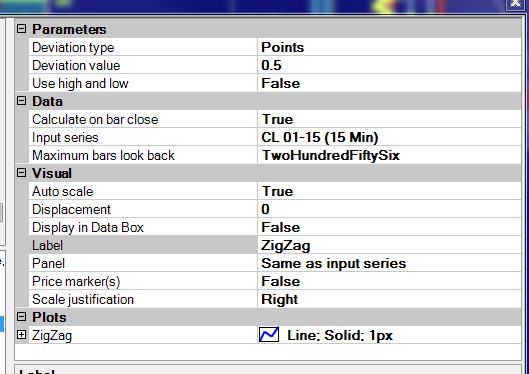
Task: Change Calculate on bar close value True
Action: point(389,119)
